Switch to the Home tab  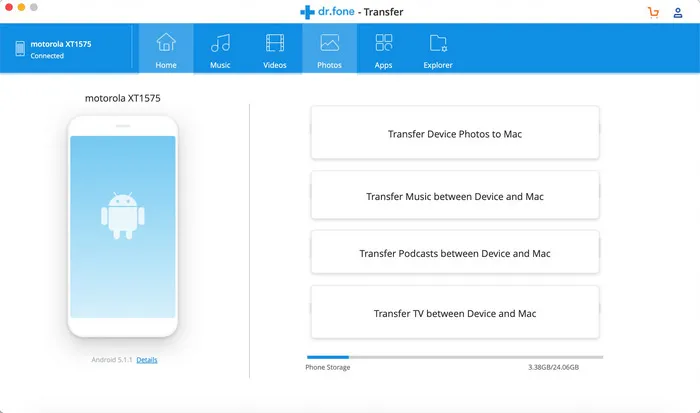pos(166,48)
